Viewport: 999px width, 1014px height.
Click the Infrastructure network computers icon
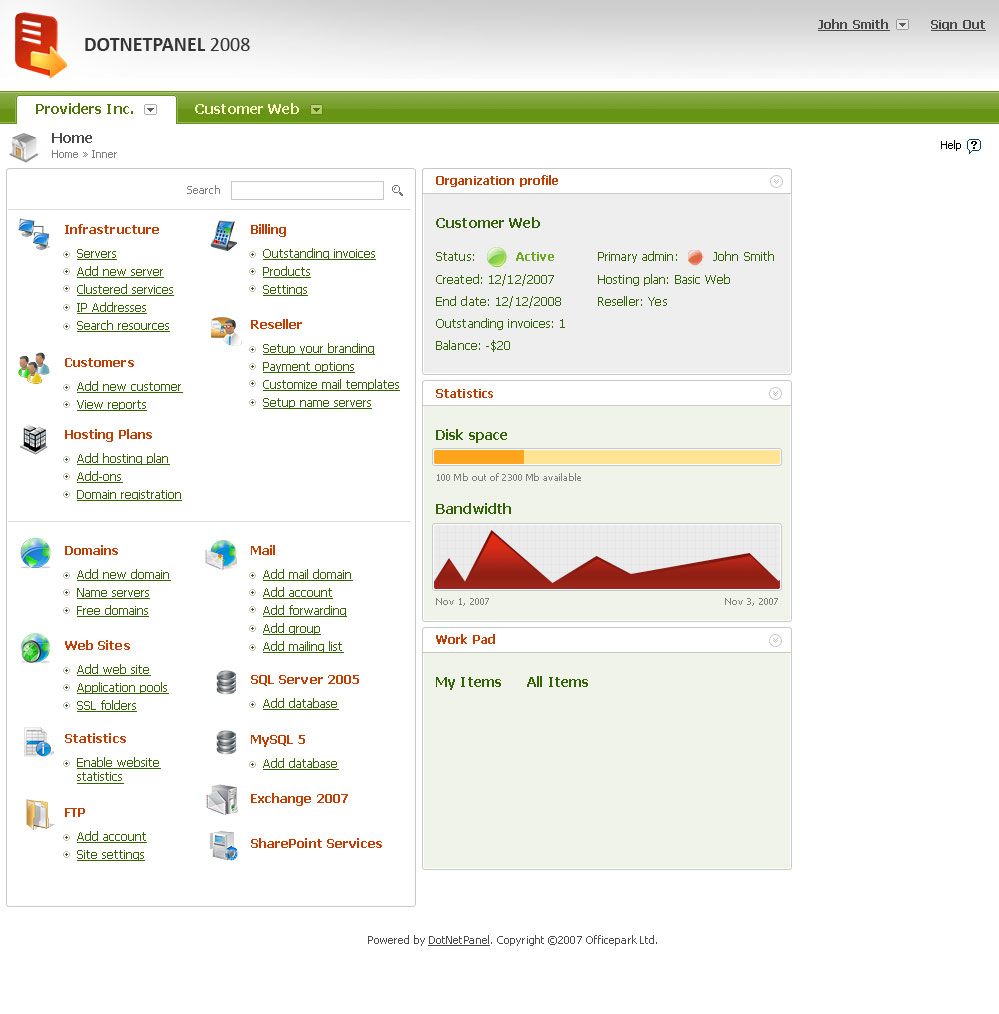coord(34,233)
